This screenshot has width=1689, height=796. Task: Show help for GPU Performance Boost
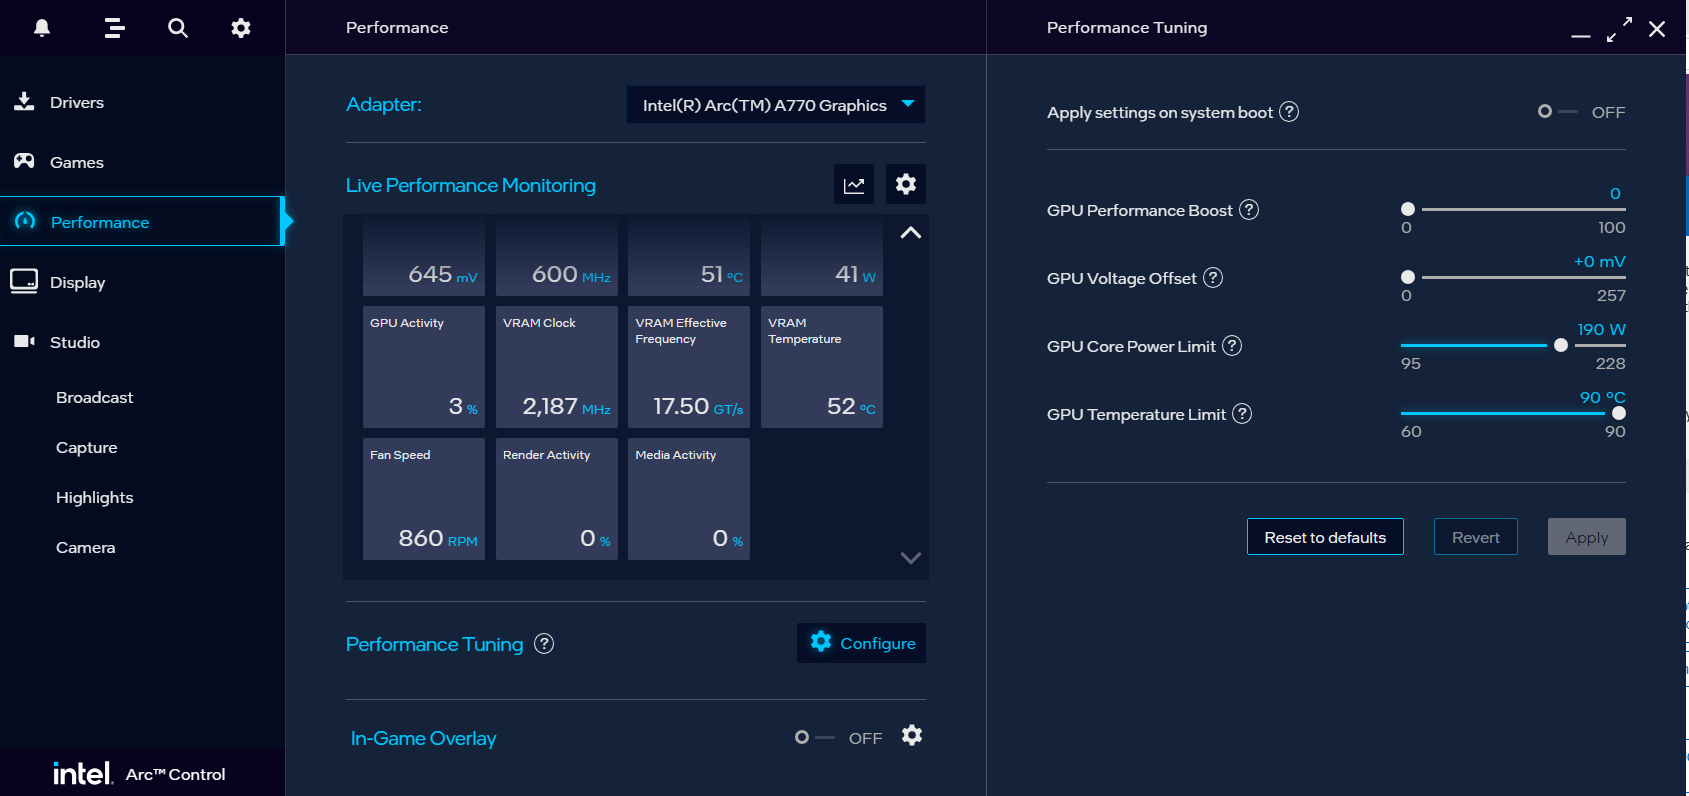pos(1249,210)
